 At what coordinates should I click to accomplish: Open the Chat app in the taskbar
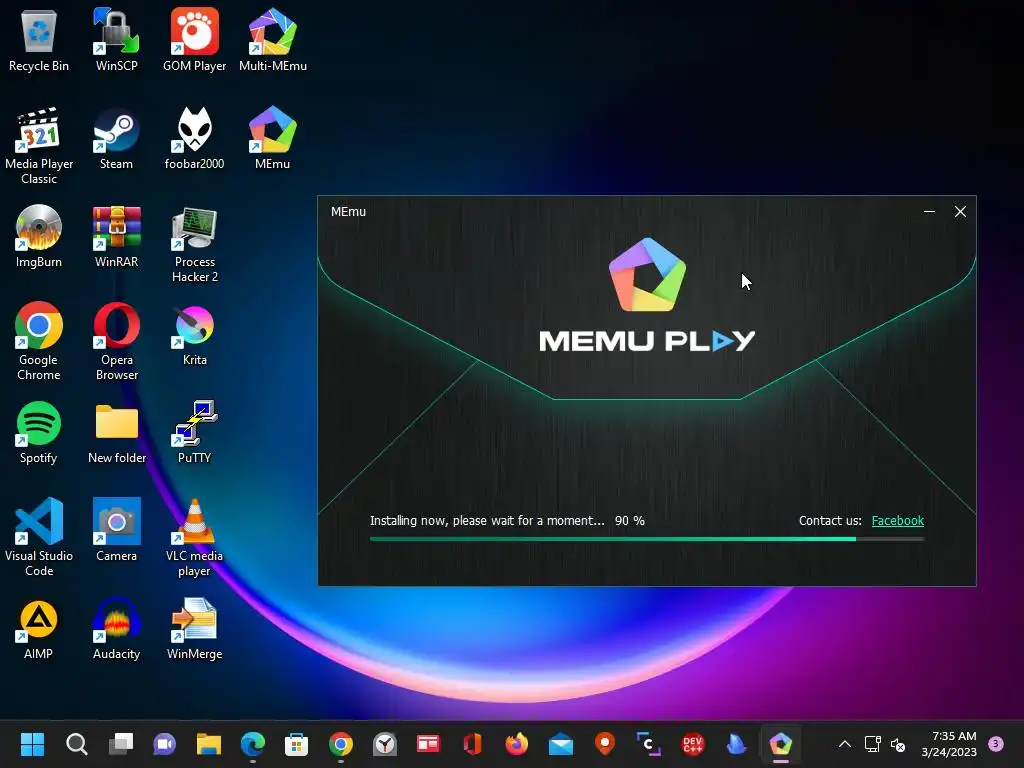pos(165,744)
